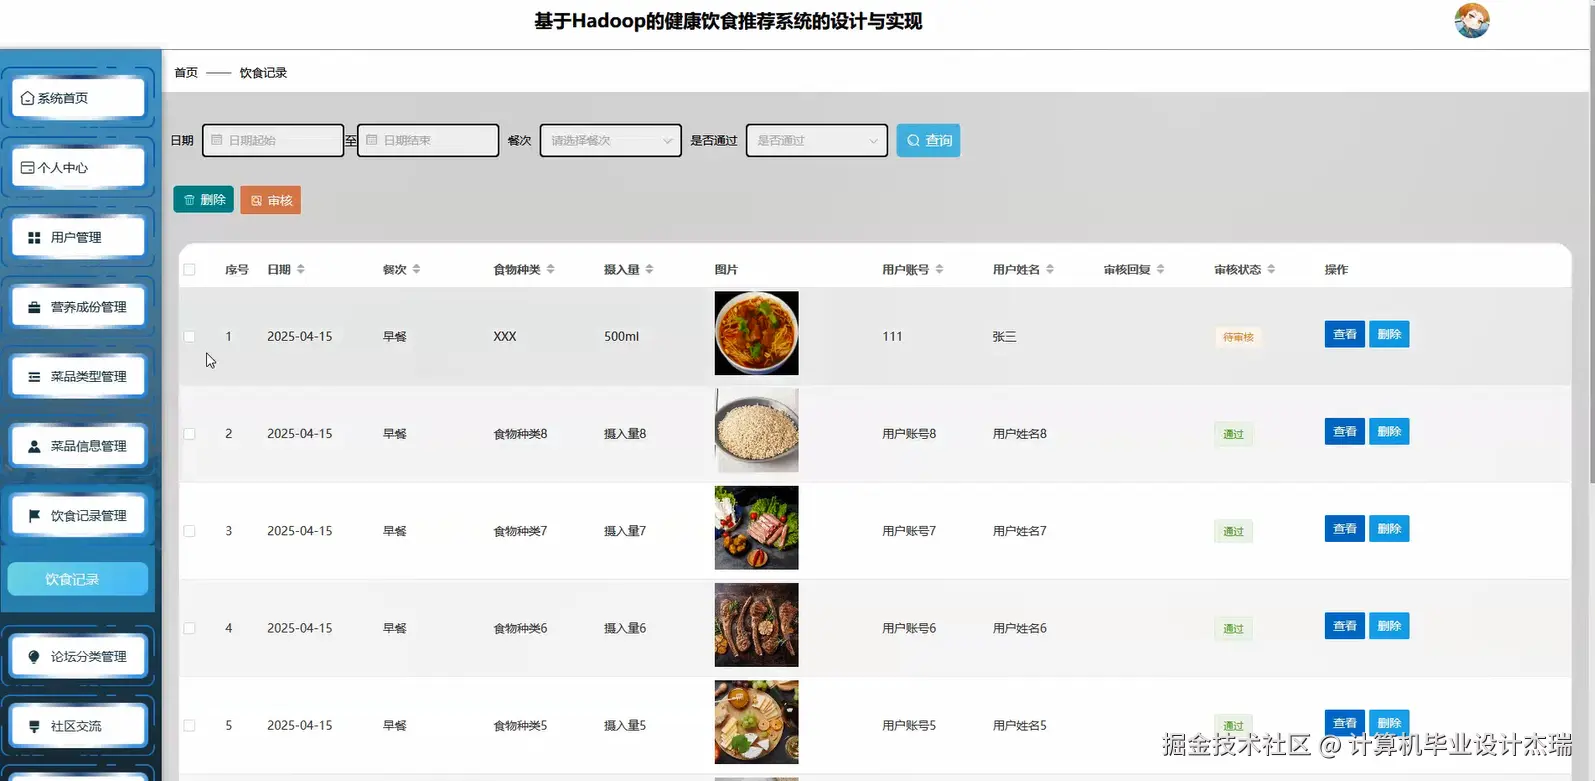Check the checkbox for row 食物种类8
The width and height of the screenshot is (1595, 781).
coord(189,434)
